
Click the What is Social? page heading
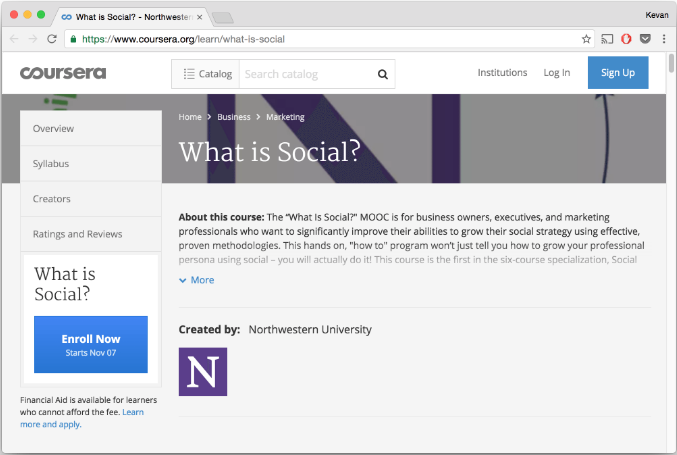tap(269, 152)
